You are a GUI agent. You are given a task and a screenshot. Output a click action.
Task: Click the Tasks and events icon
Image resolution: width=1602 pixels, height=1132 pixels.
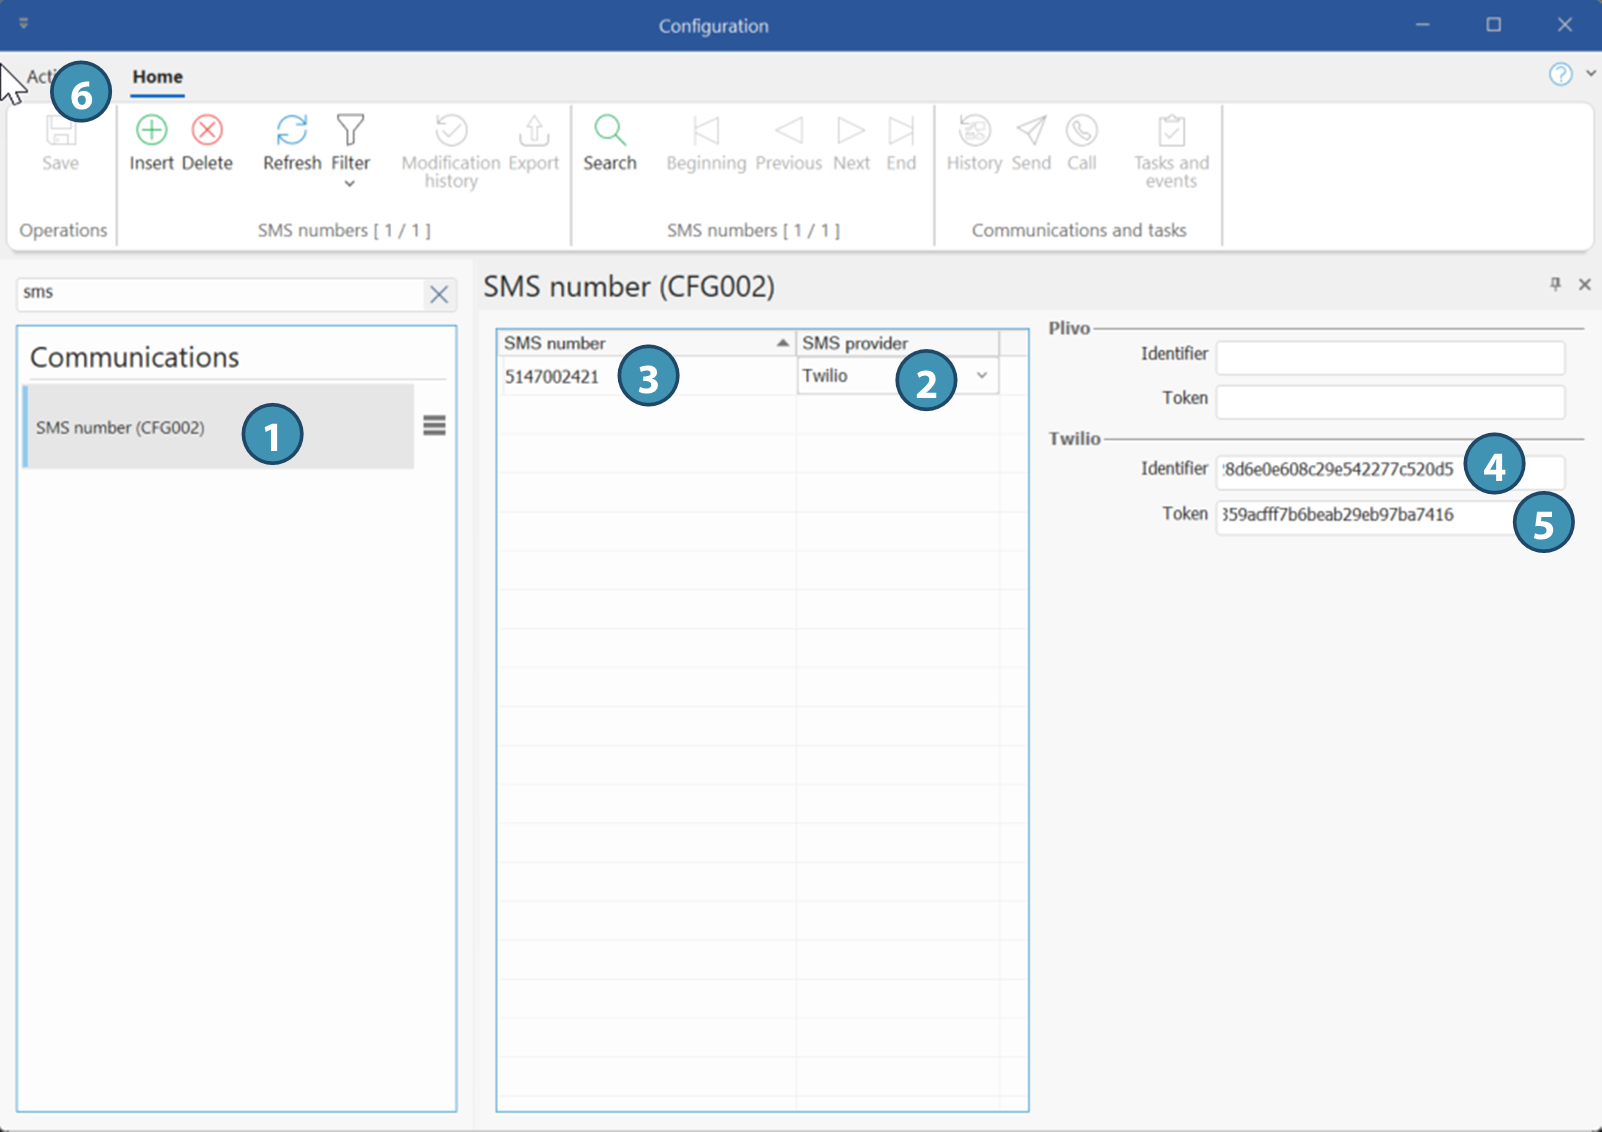pyautogui.click(x=1171, y=131)
